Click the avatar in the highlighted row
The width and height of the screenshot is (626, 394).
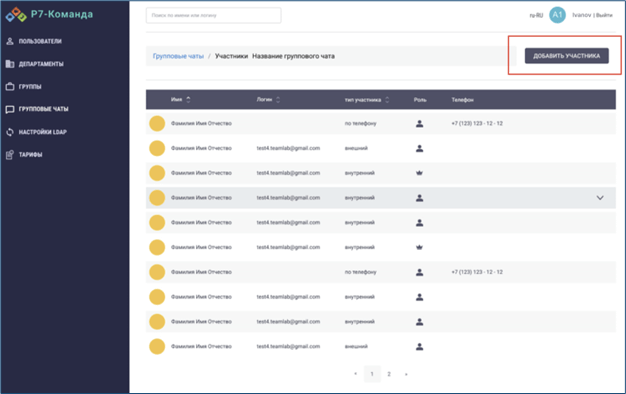tap(157, 198)
